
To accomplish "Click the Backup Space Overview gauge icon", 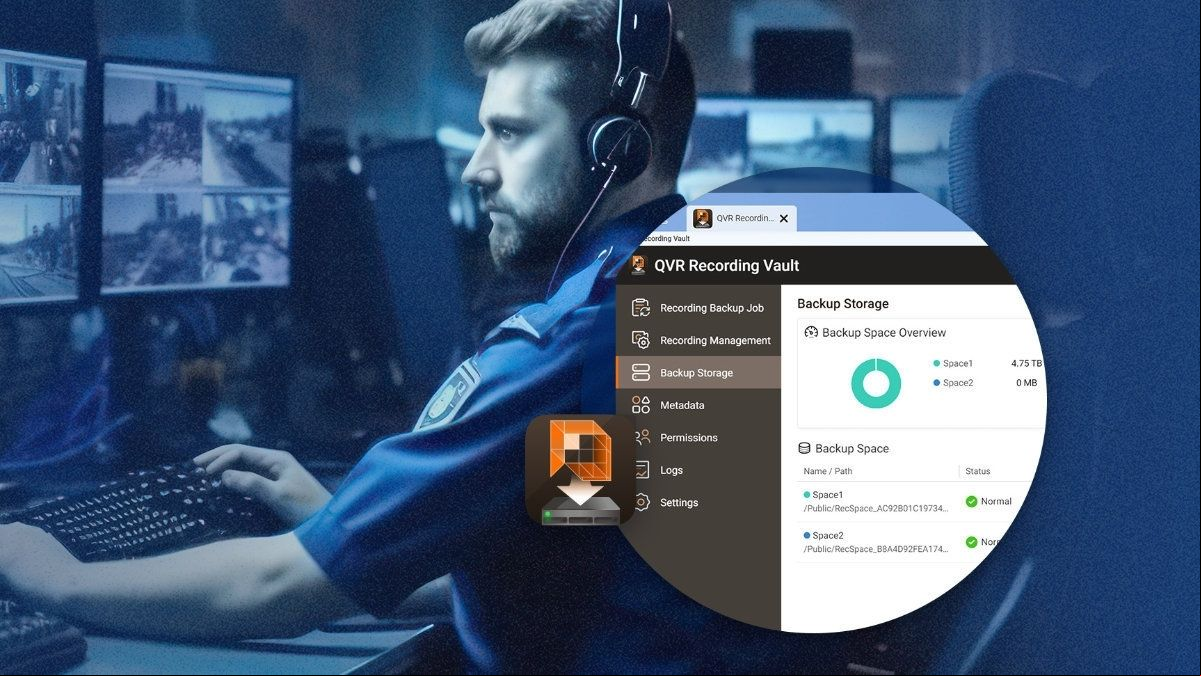I will tap(811, 332).
